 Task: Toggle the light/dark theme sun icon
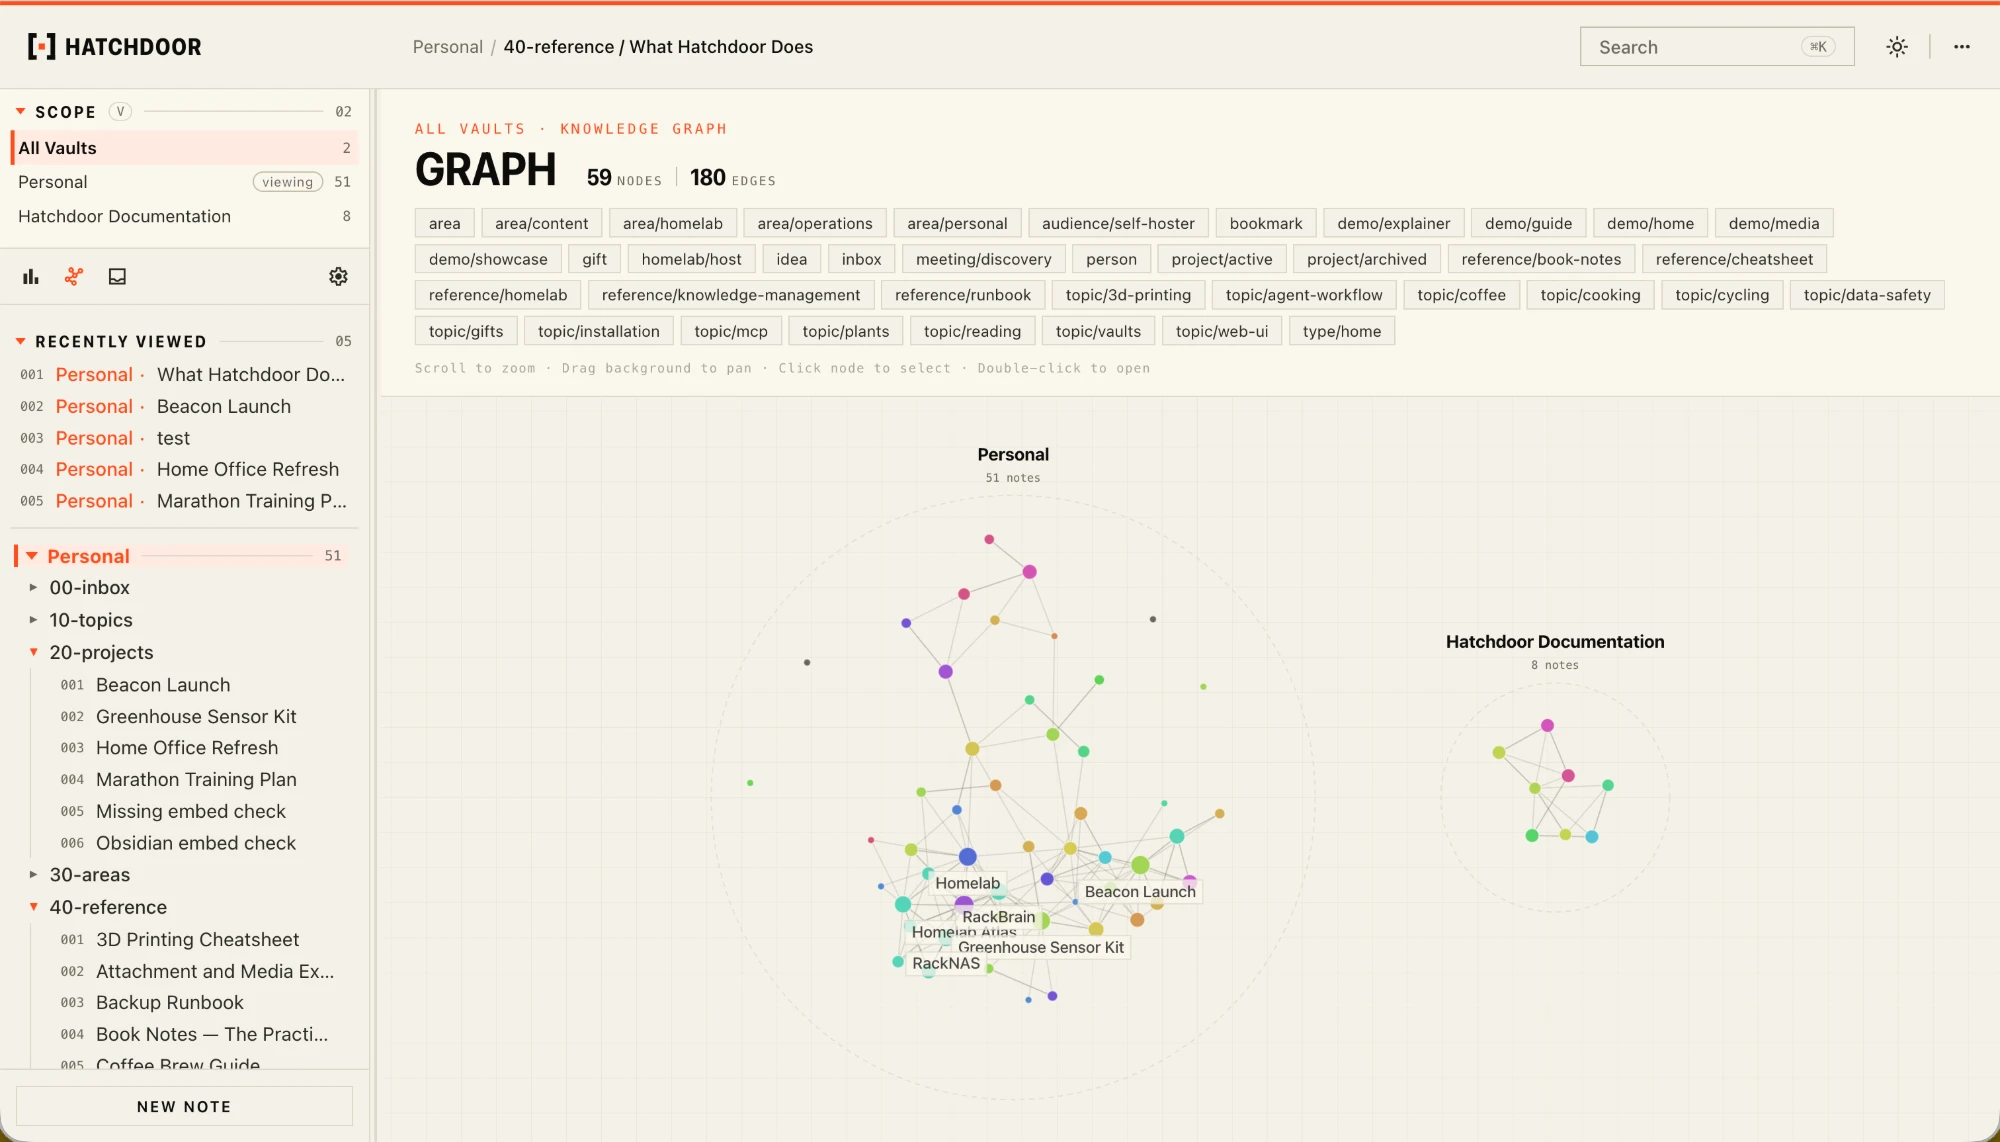point(1896,47)
